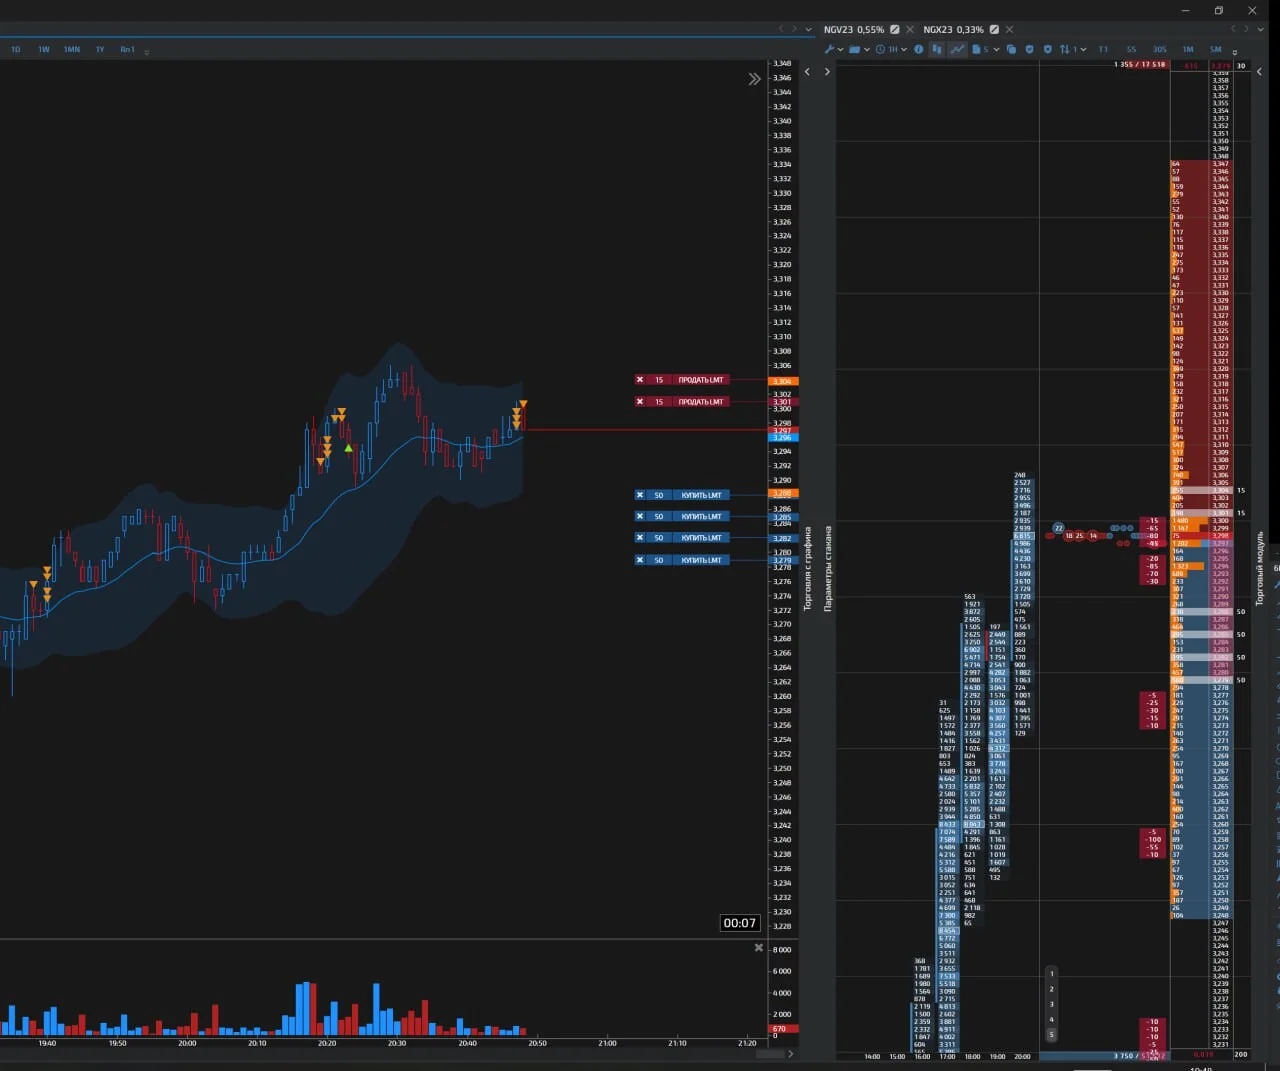Toggle the line chart icon in DOM toolbar

(x=957, y=49)
